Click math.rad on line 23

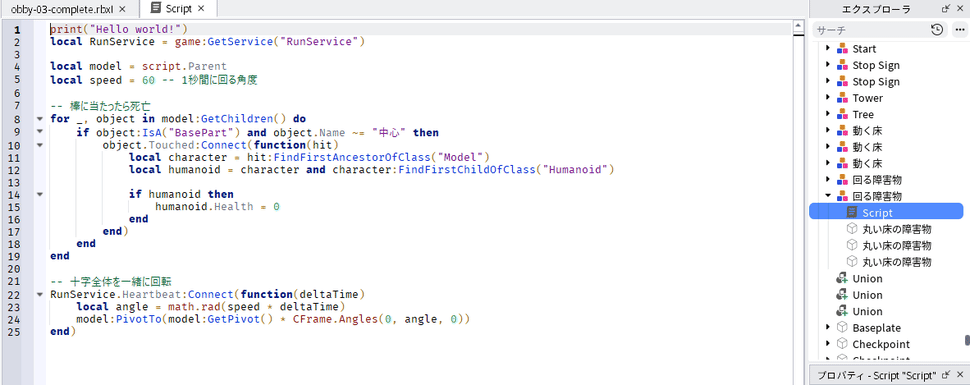coord(194,306)
